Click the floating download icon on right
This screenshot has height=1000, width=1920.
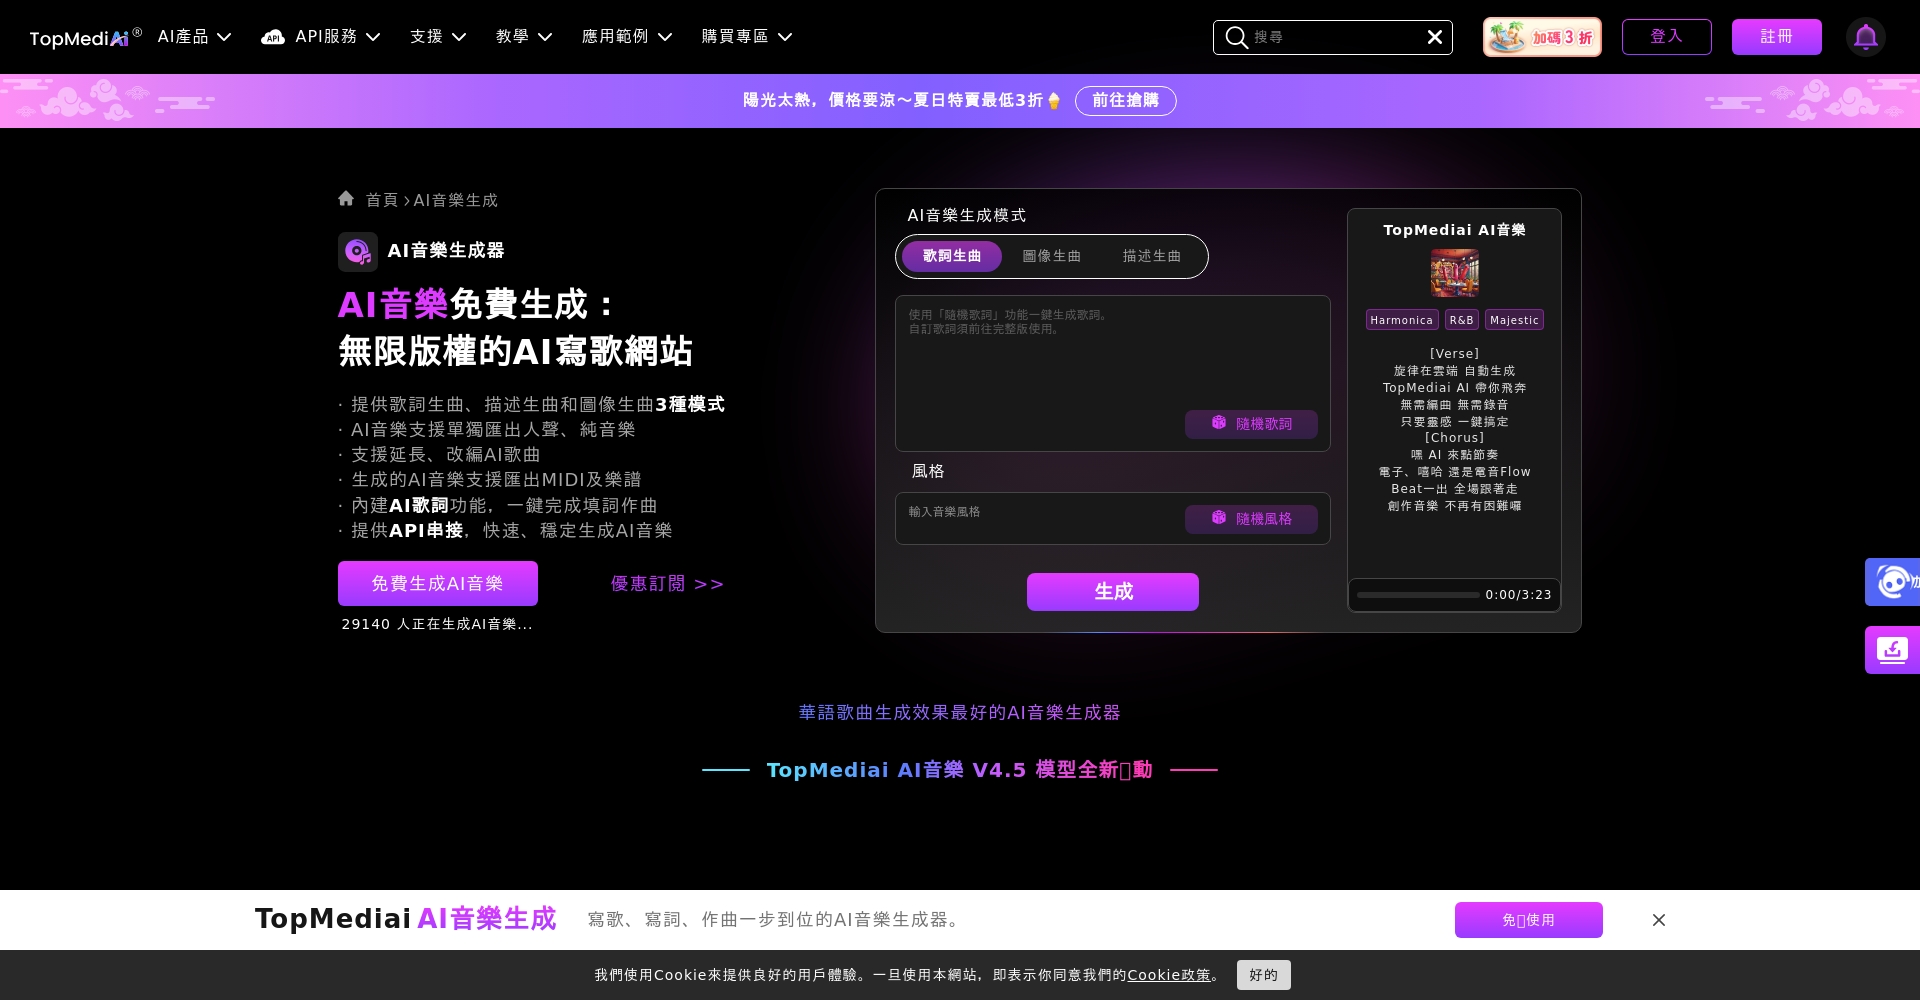click(1892, 650)
